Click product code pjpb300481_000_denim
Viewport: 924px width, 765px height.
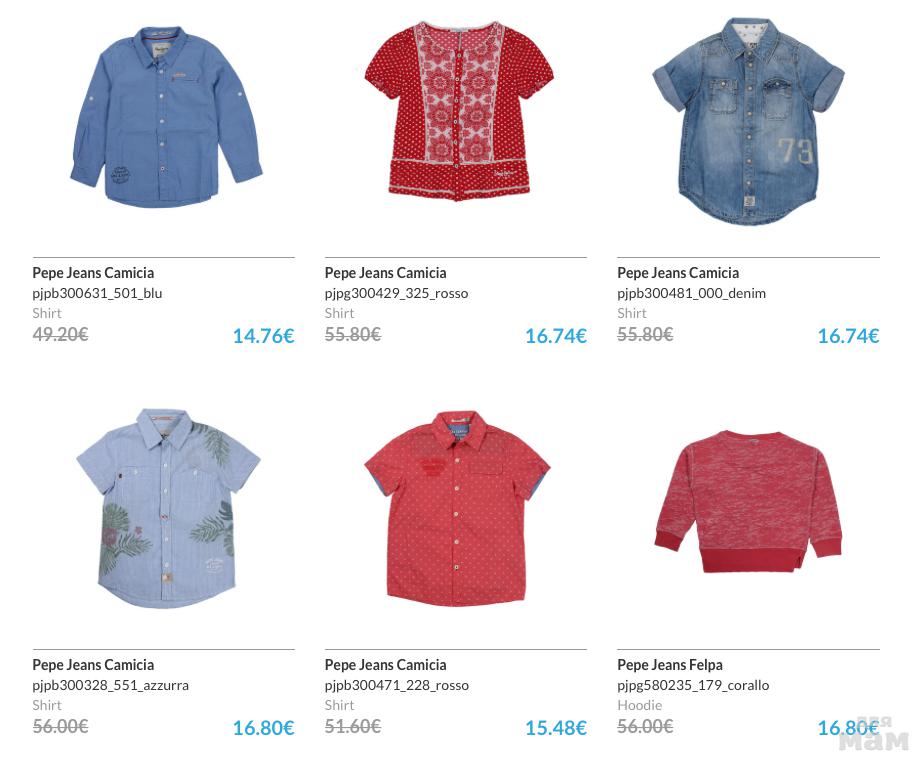(691, 293)
